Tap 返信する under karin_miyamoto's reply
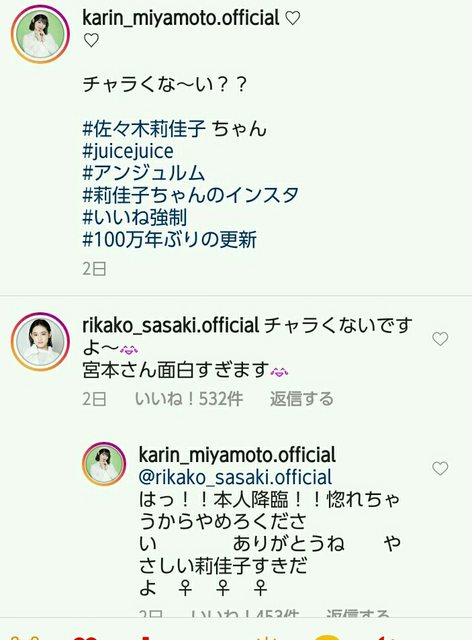This screenshot has height=640, width=472. [357, 612]
